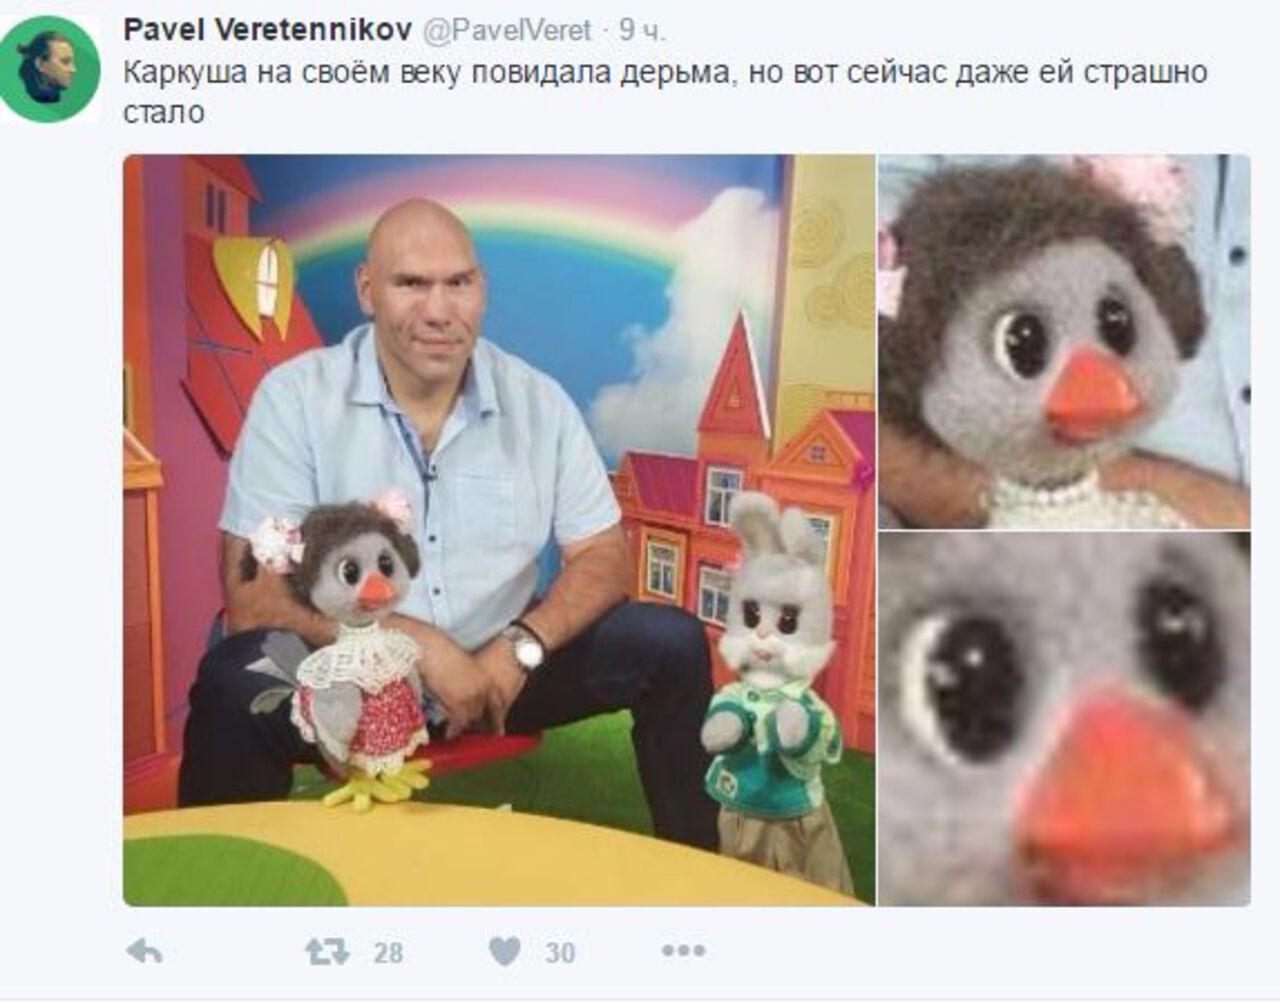View the retweet count 28
This screenshot has height=1003, width=1280.
(388, 953)
